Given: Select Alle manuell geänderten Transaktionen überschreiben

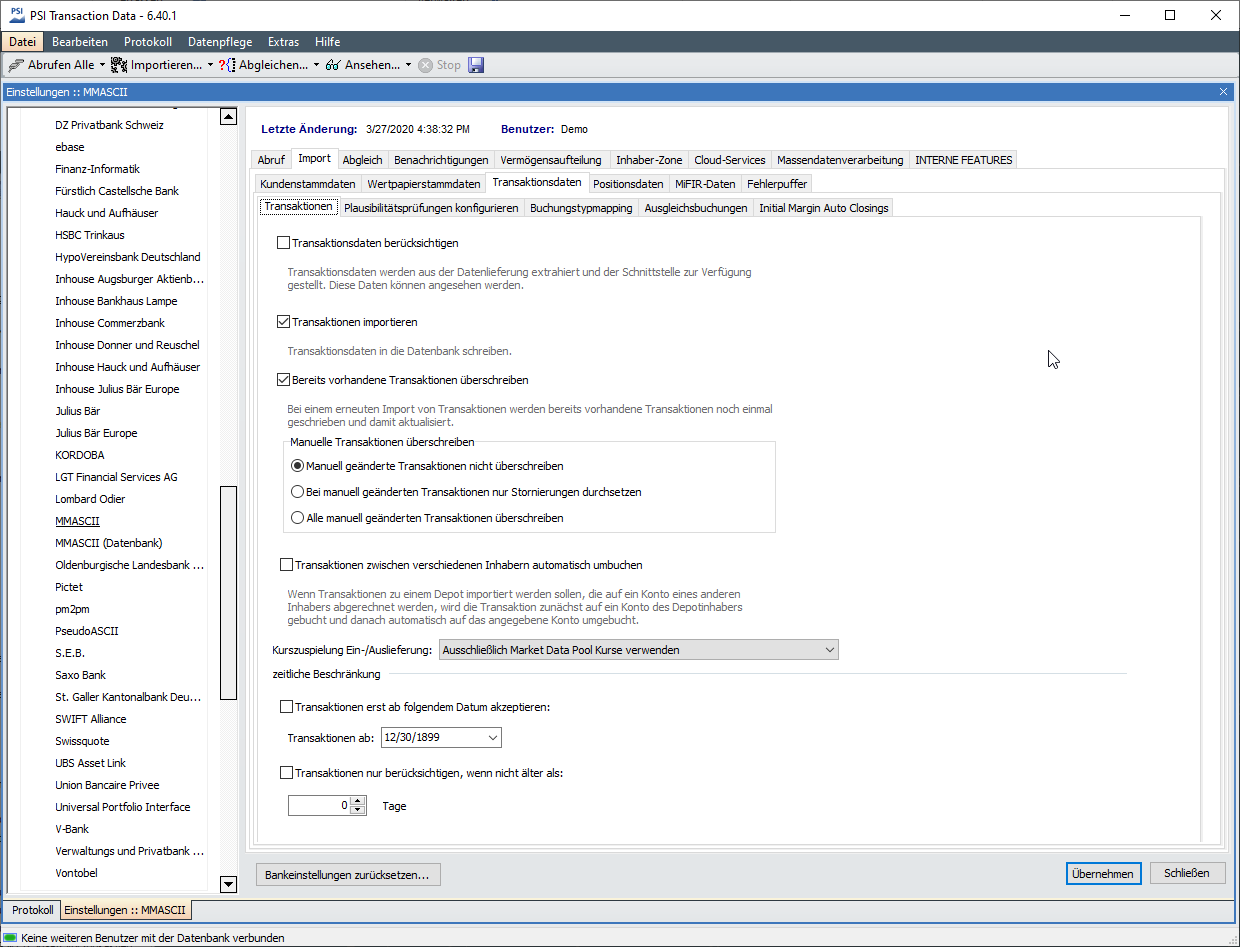Looking at the screenshot, I should (x=297, y=518).
